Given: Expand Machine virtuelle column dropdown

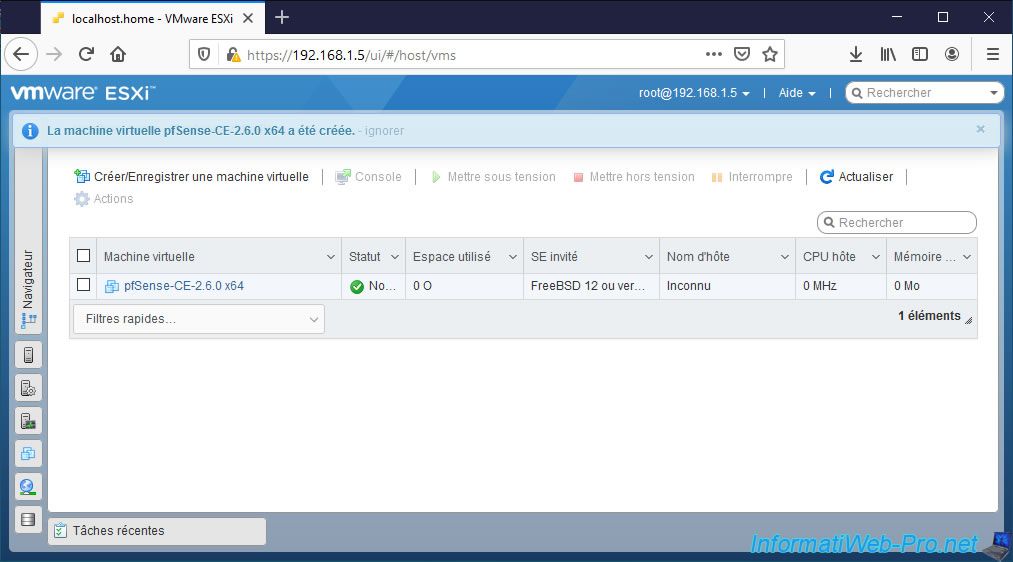Looking at the screenshot, I should [x=331, y=257].
